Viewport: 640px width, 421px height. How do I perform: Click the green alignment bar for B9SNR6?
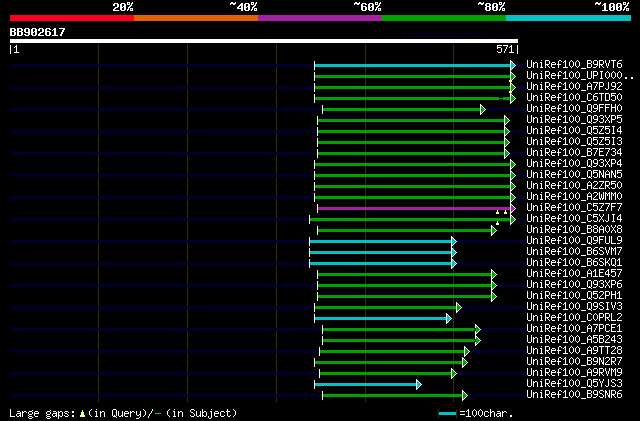(x=395, y=396)
